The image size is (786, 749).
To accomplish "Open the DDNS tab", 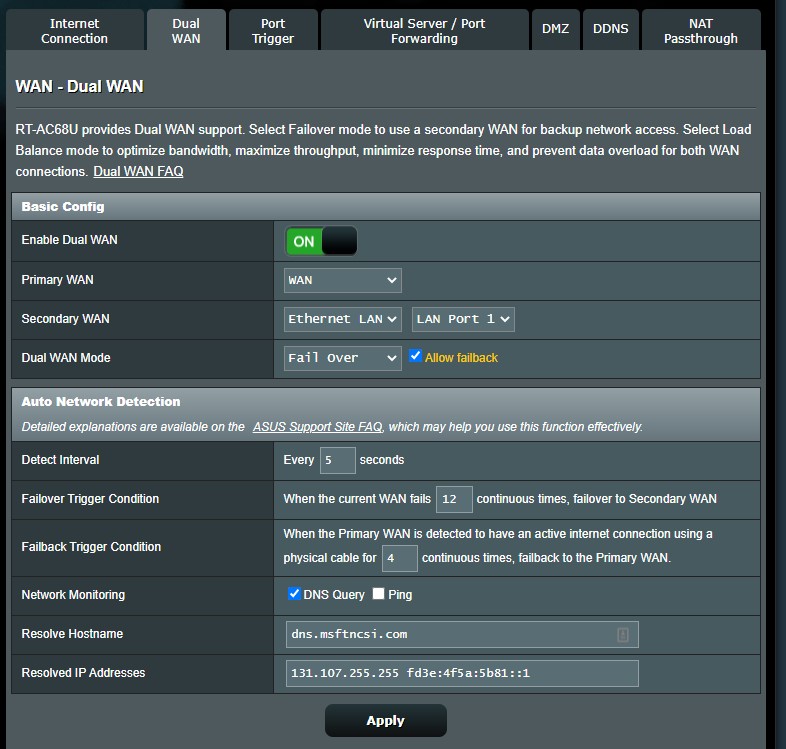I will 611,29.
